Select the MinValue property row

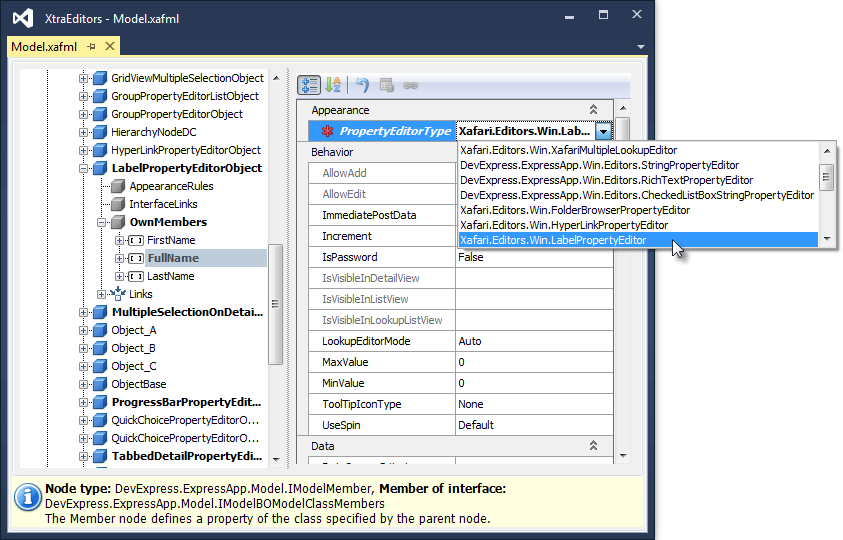[x=461, y=383]
